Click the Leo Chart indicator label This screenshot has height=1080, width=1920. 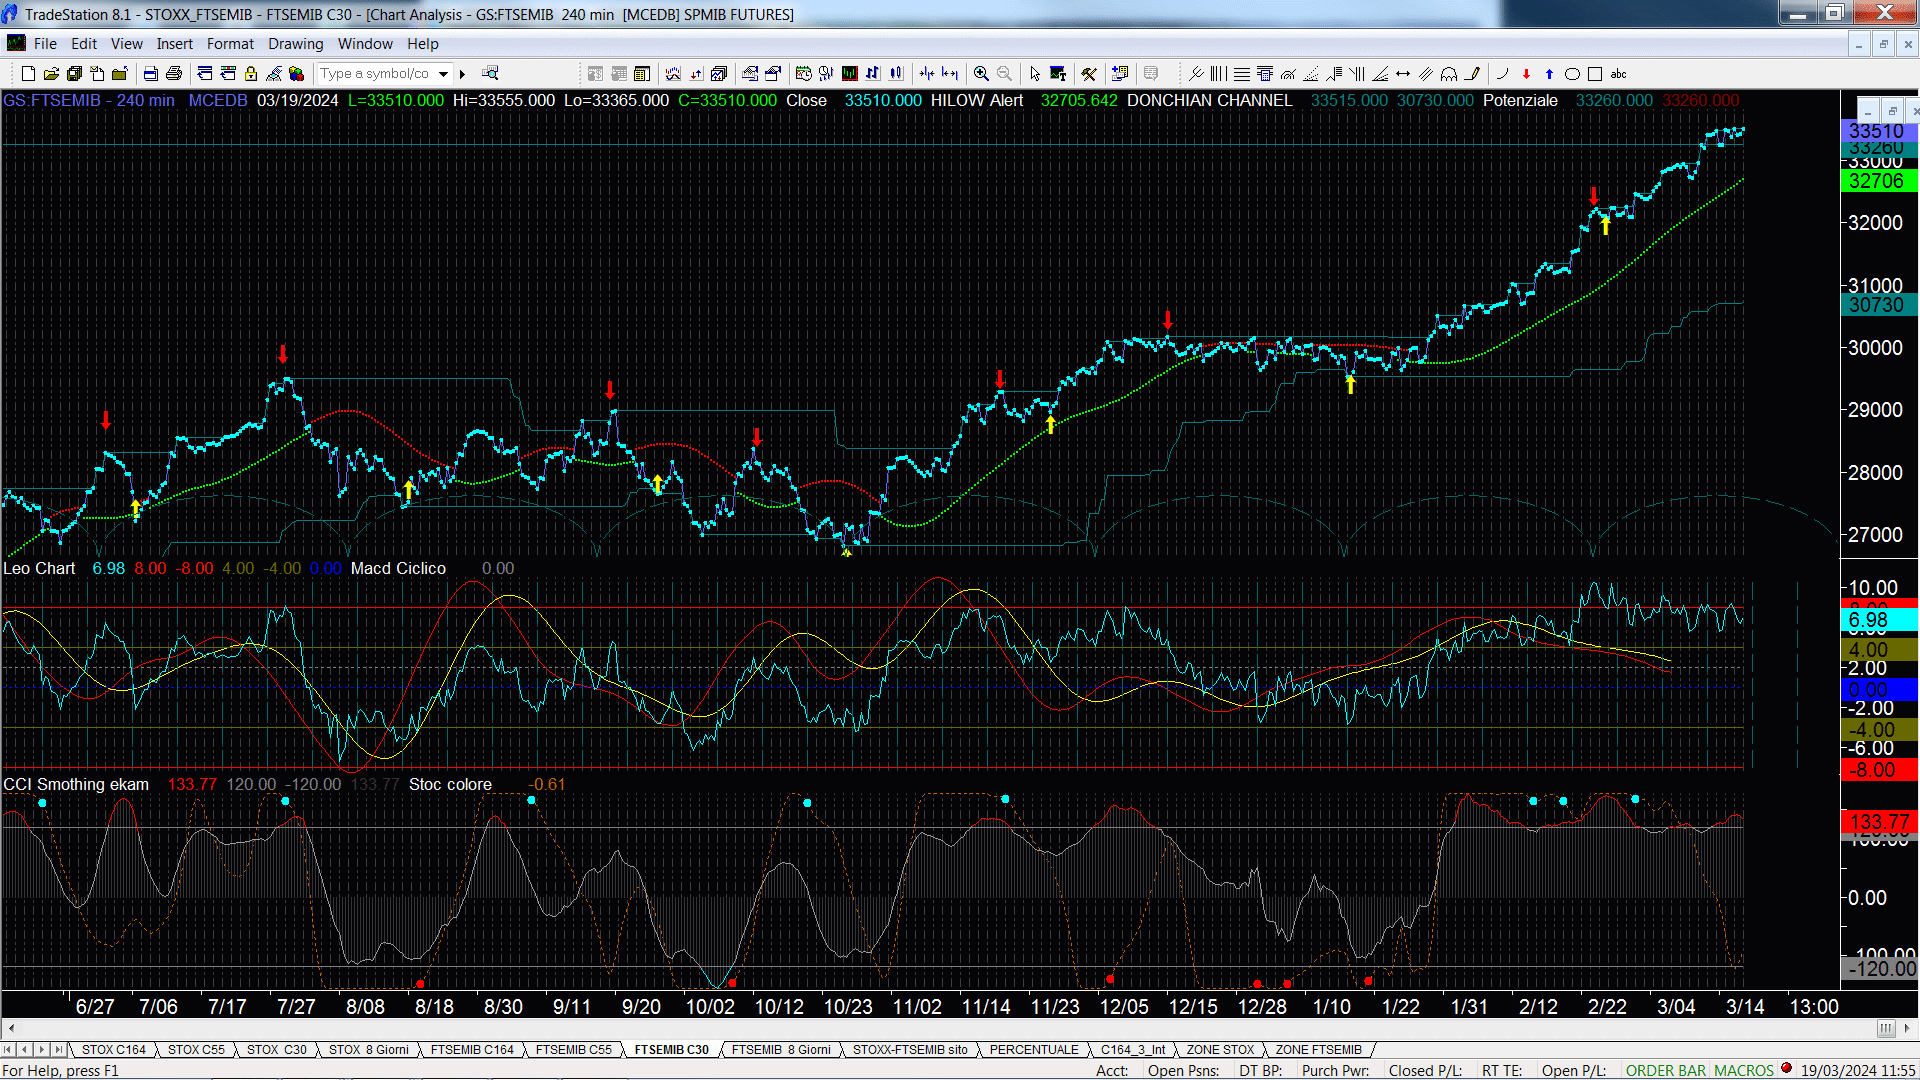tap(39, 568)
